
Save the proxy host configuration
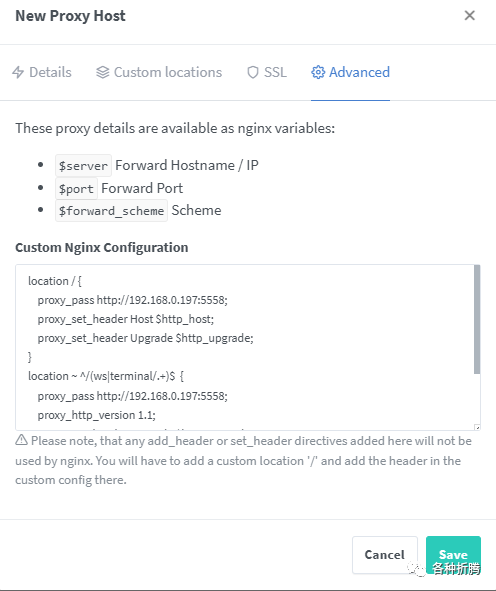coord(453,555)
